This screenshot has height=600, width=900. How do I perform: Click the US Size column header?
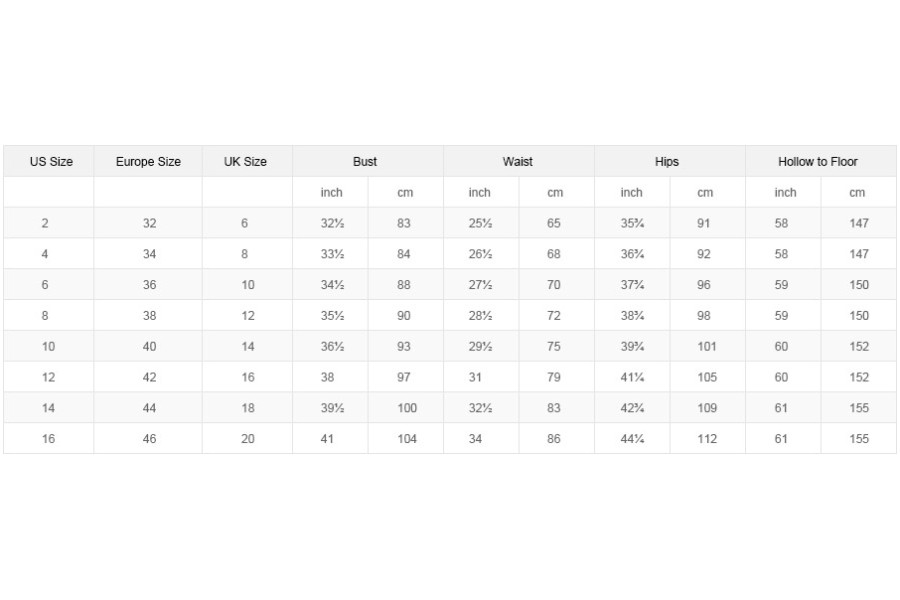[x=51, y=161]
